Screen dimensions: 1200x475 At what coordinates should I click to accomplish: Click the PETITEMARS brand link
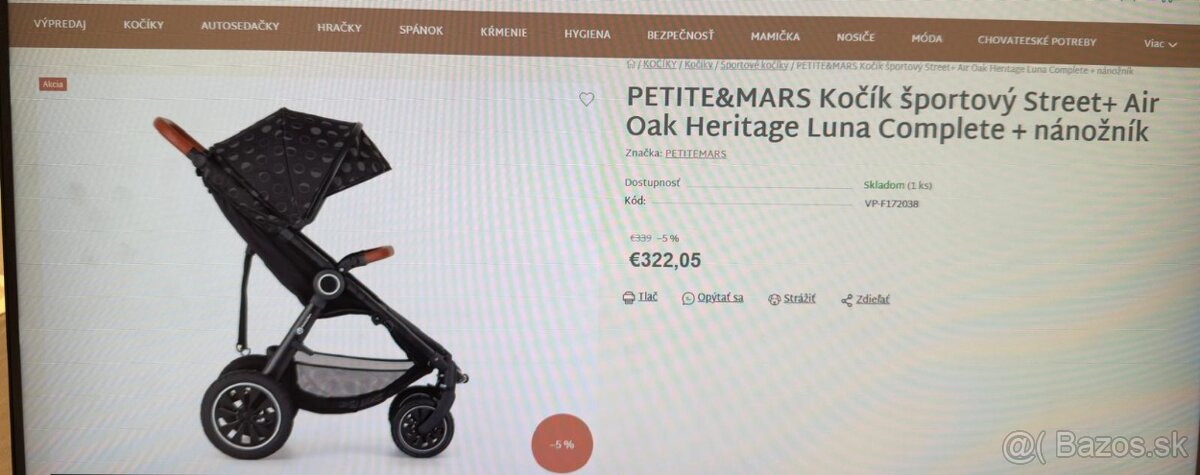coord(696,154)
